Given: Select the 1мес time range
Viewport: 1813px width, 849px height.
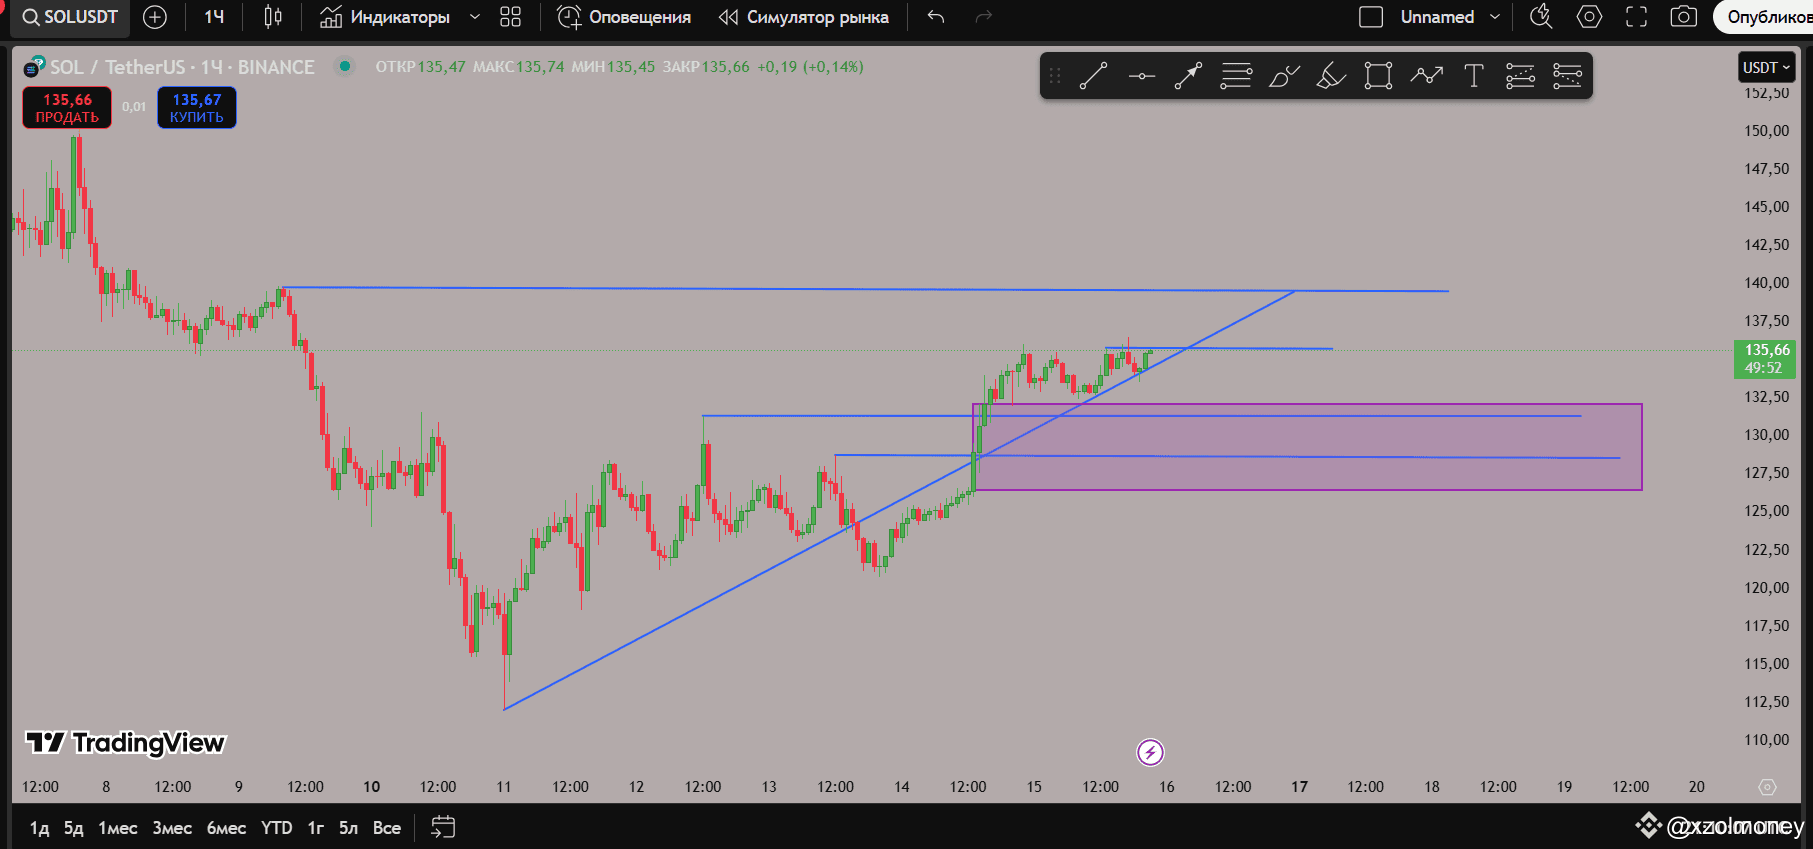Looking at the screenshot, I should tap(117, 827).
